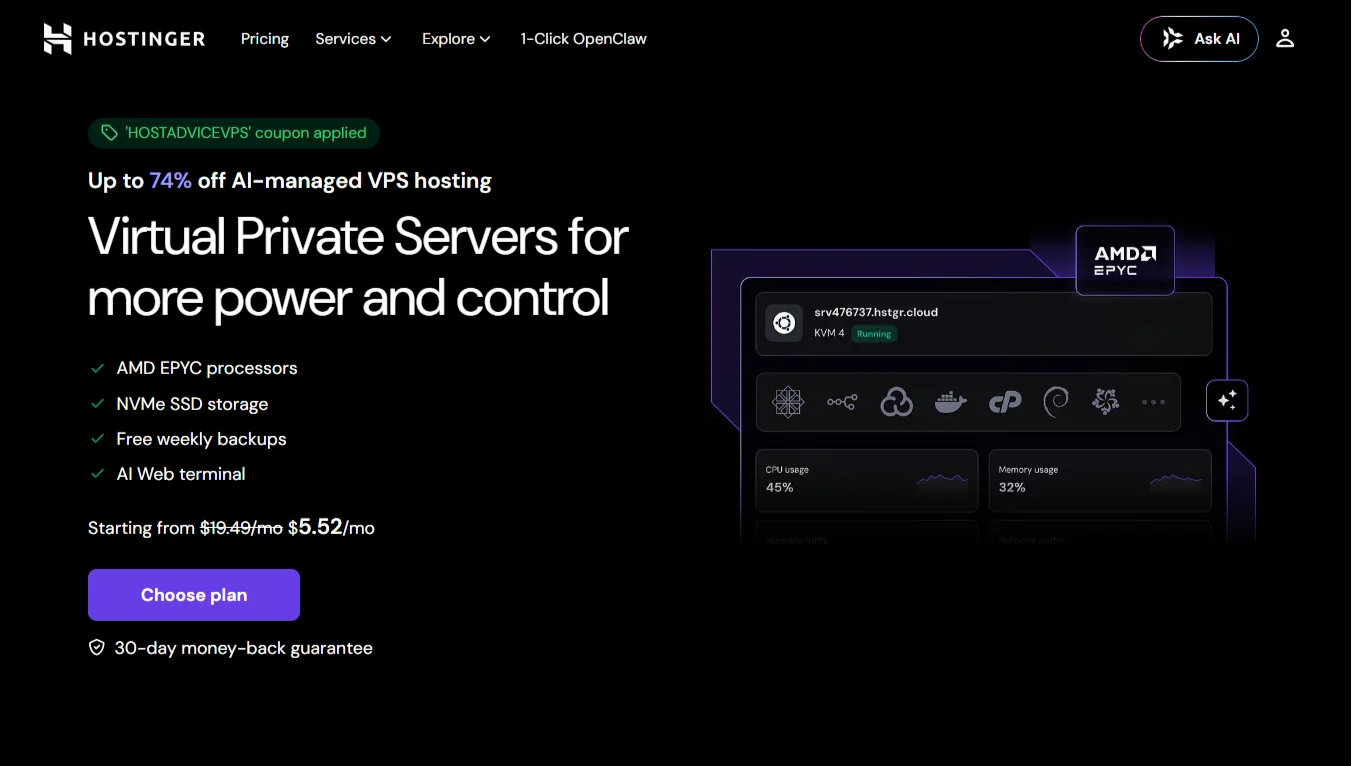Click the $5.52/mo price text
The image size is (1354, 766).
coord(331,527)
